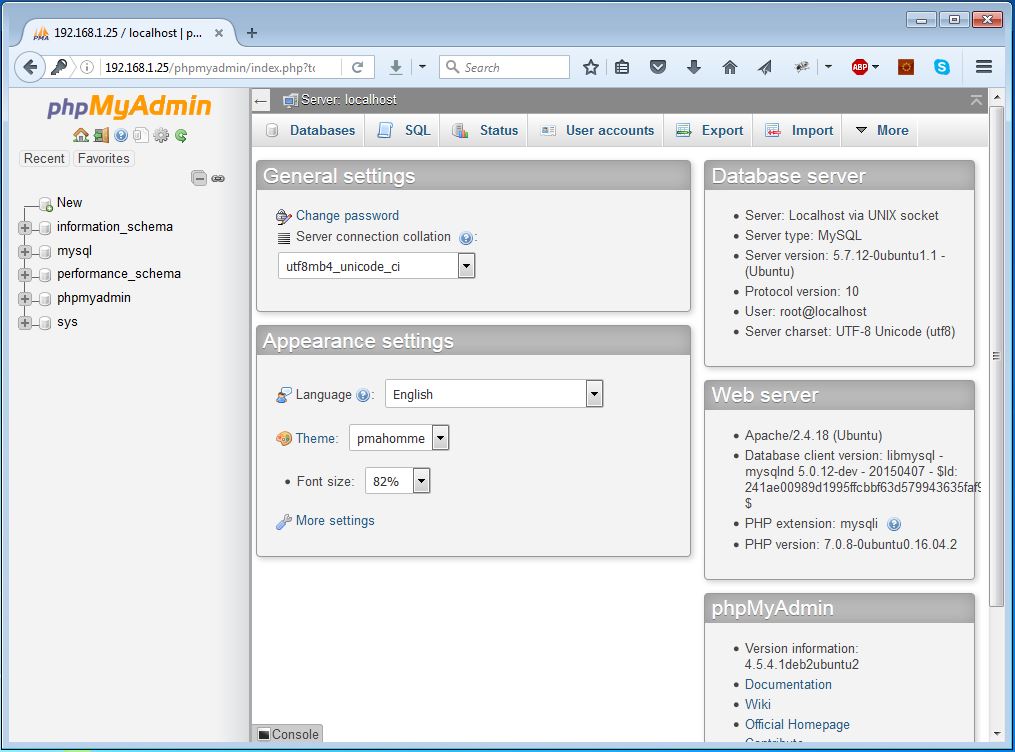Click the Pocket icon in toolbar
The image size is (1015, 752).
click(658, 67)
